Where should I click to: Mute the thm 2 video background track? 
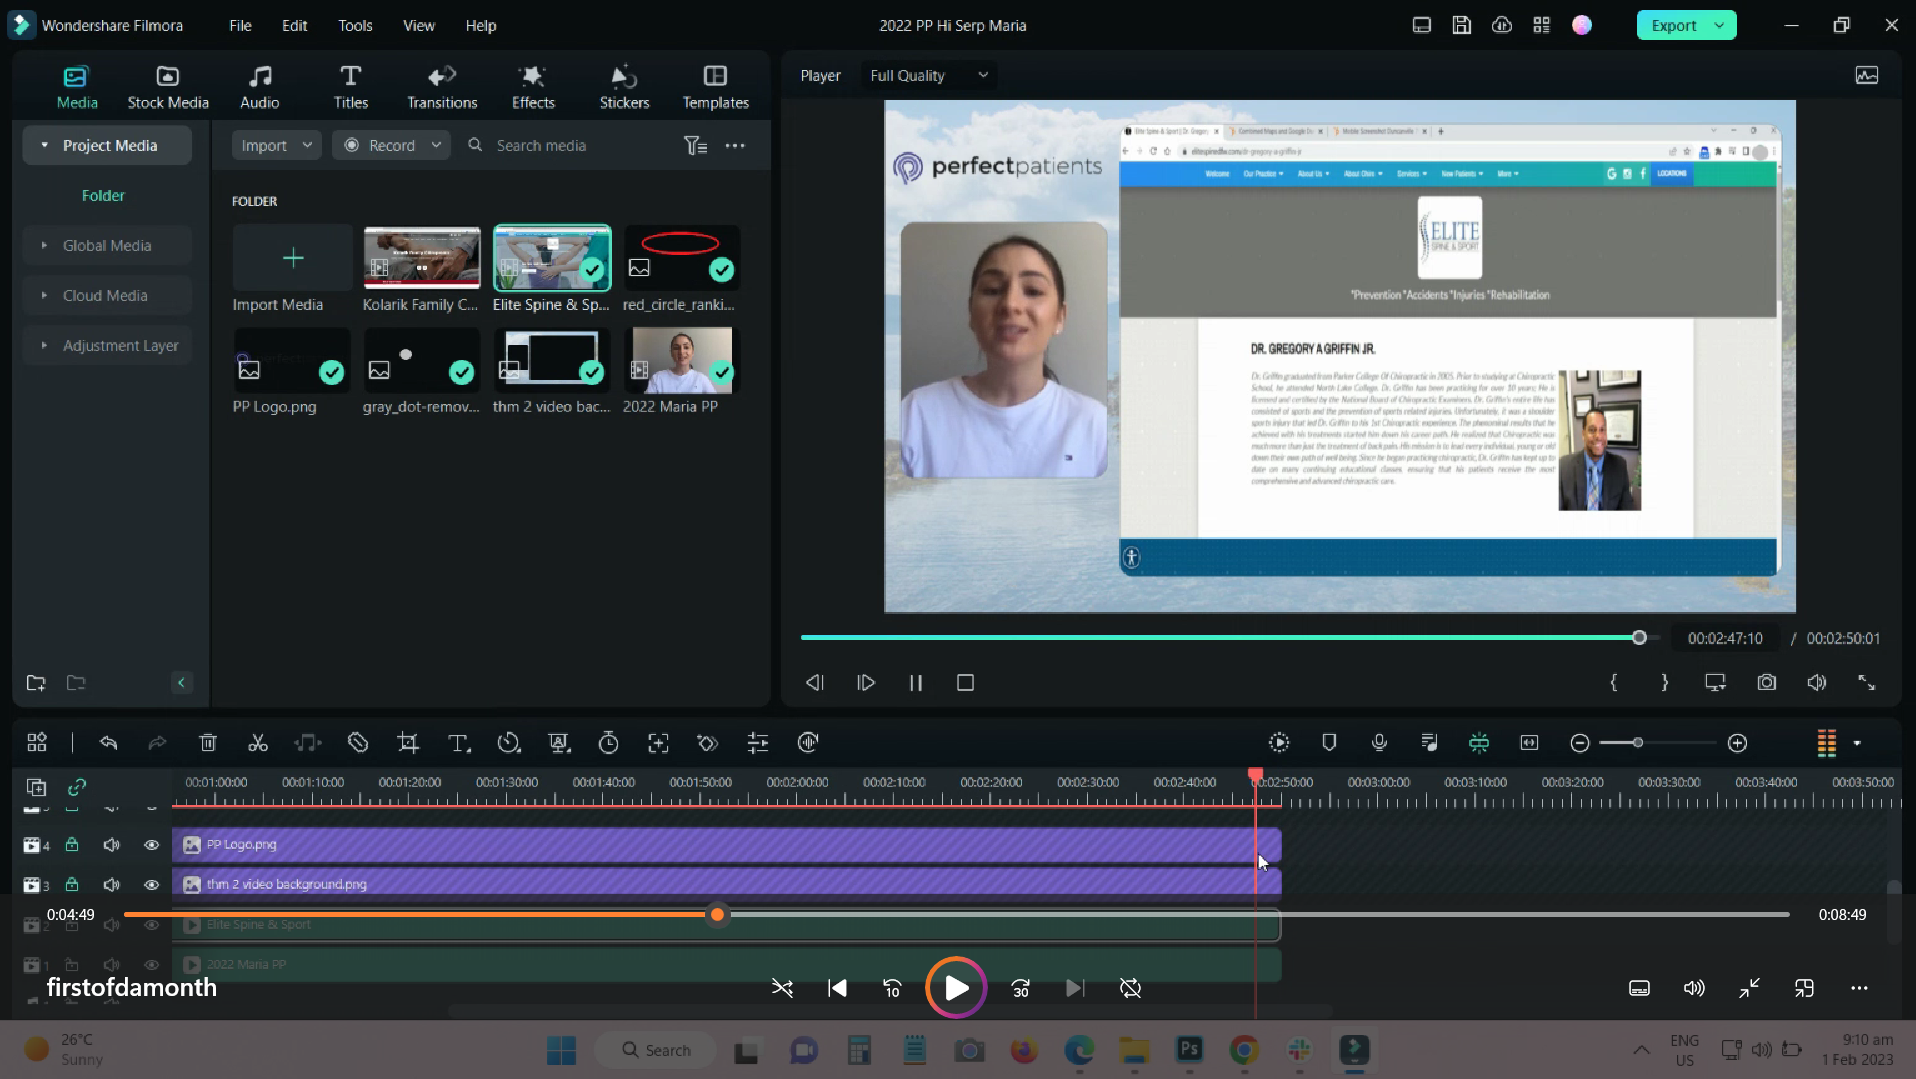click(111, 885)
